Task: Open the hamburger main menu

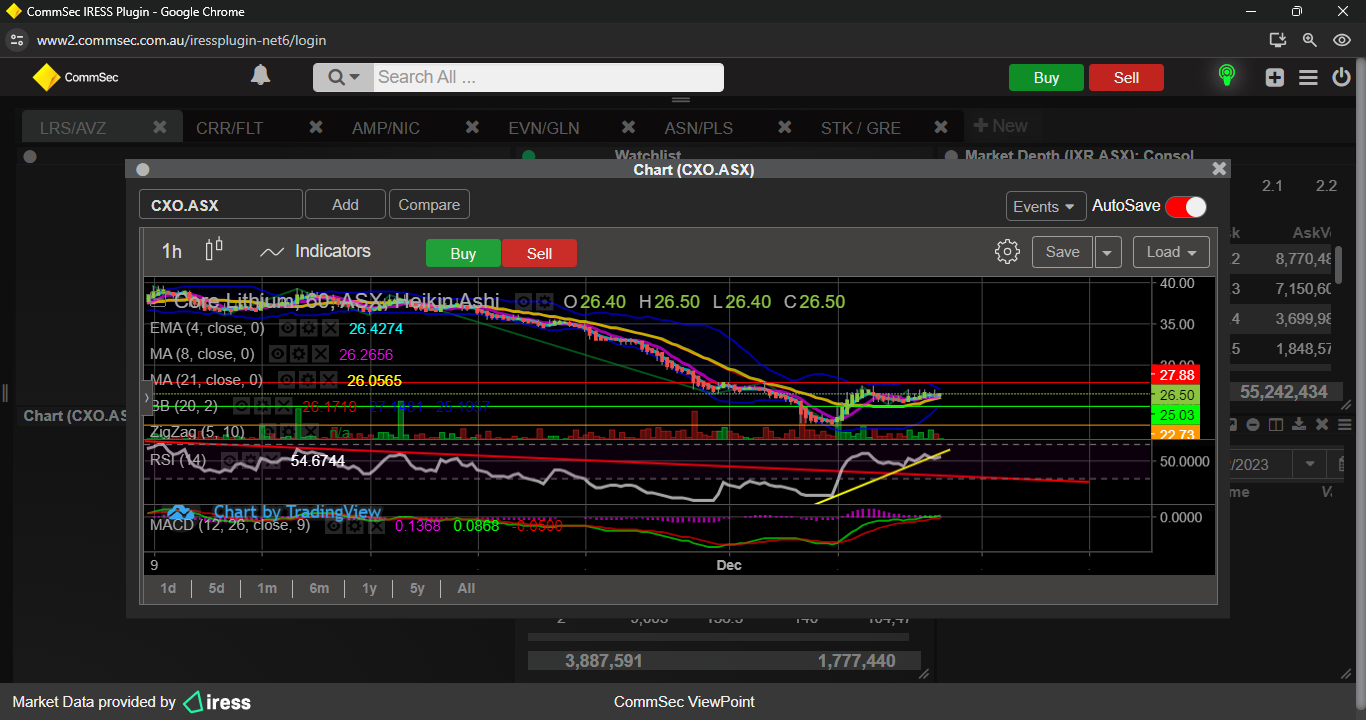Action: (1308, 78)
